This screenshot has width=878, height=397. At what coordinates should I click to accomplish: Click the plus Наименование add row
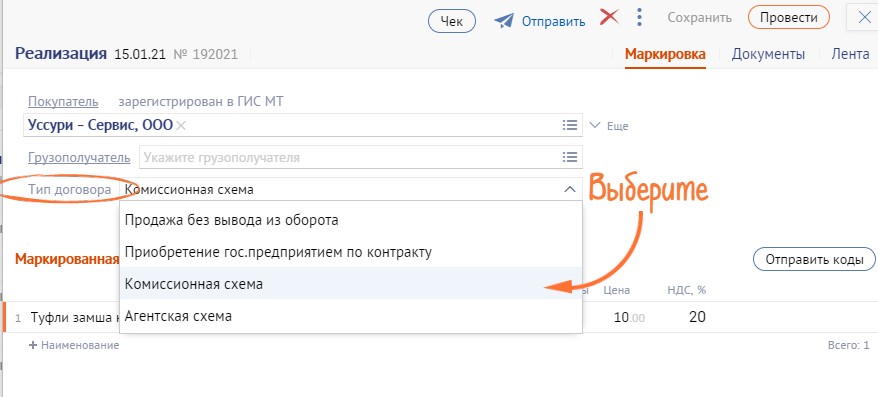click(74, 345)
